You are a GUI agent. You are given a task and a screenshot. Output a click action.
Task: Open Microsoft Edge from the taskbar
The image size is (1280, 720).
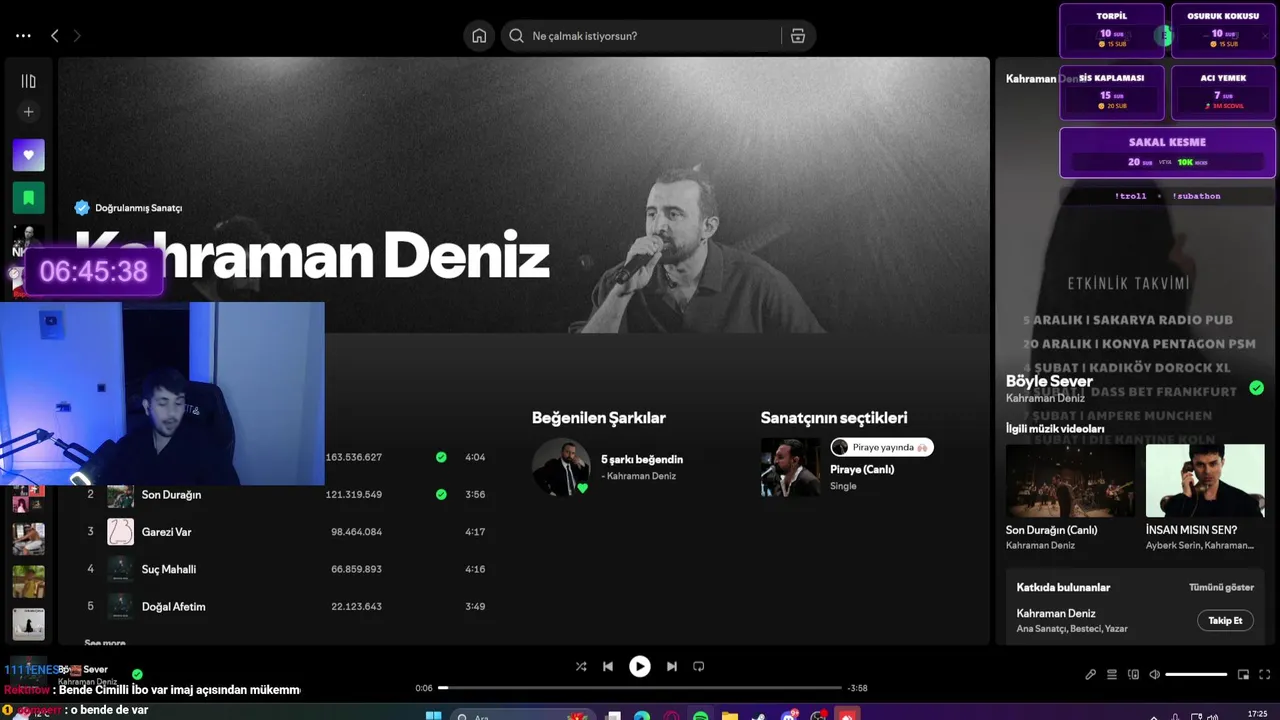pyautogui.click(x=642, y=716)
